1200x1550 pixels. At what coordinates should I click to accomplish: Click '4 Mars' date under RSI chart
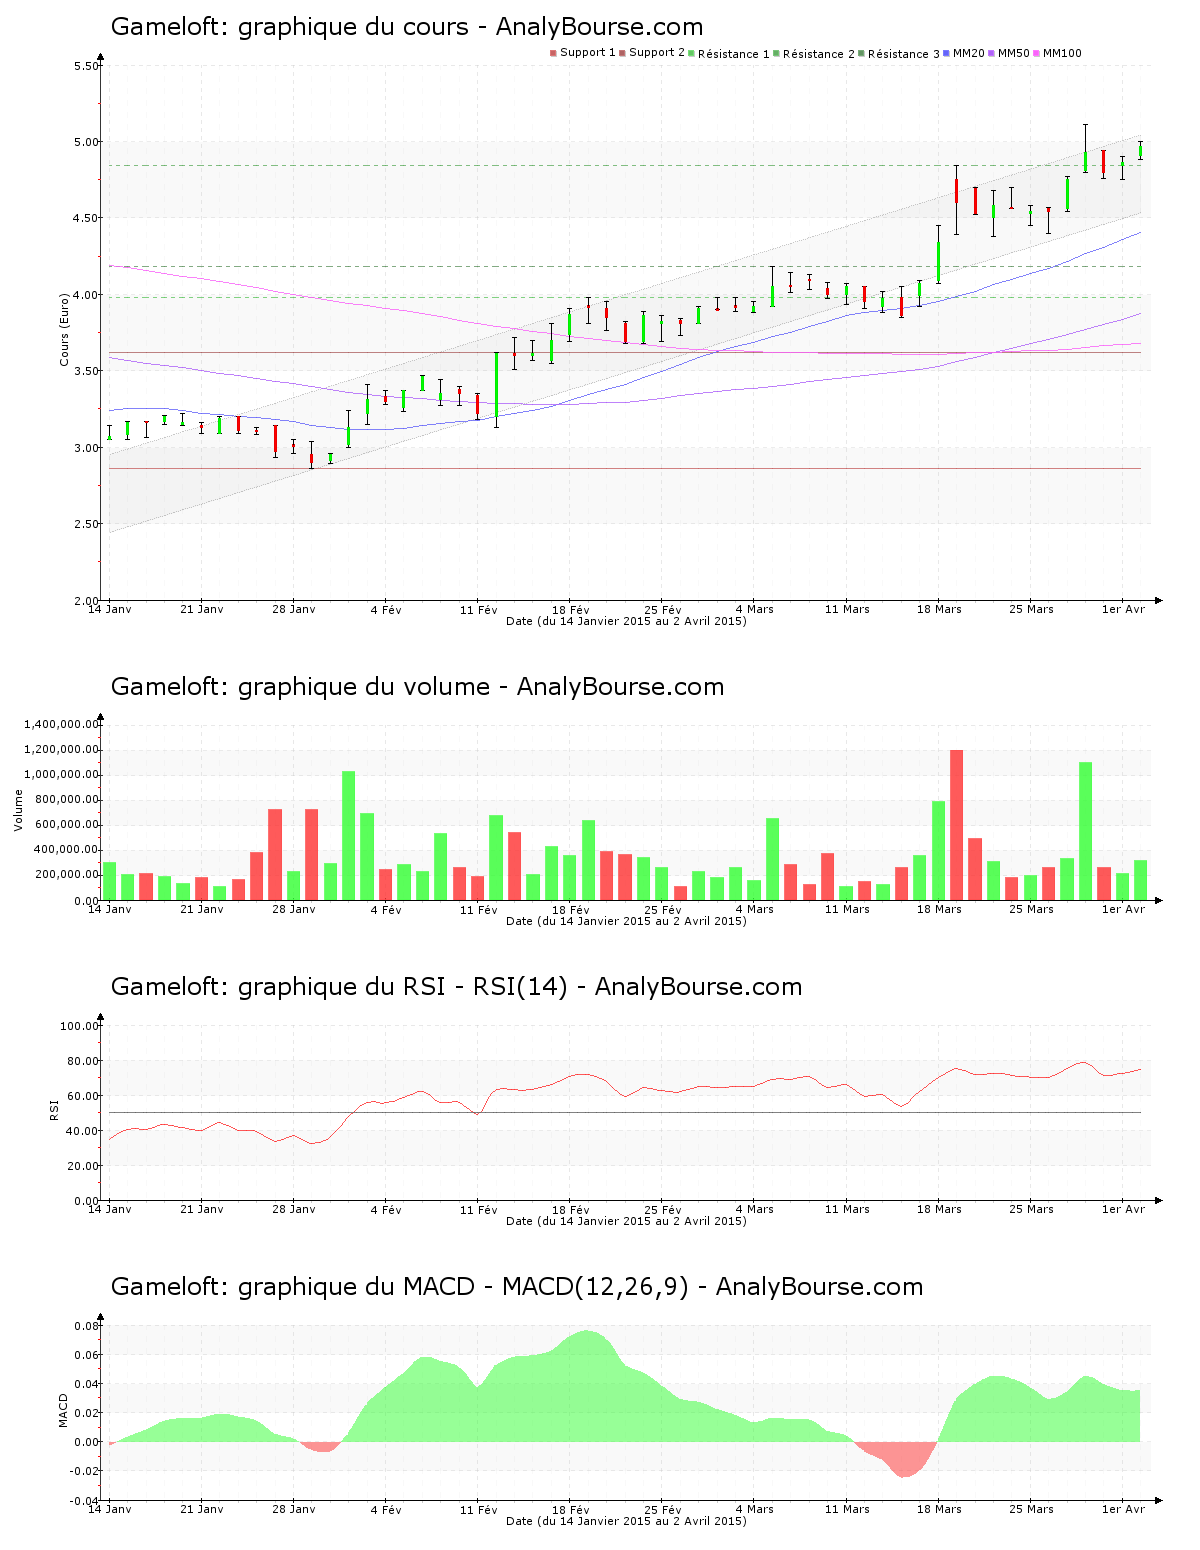(755, 1209)
